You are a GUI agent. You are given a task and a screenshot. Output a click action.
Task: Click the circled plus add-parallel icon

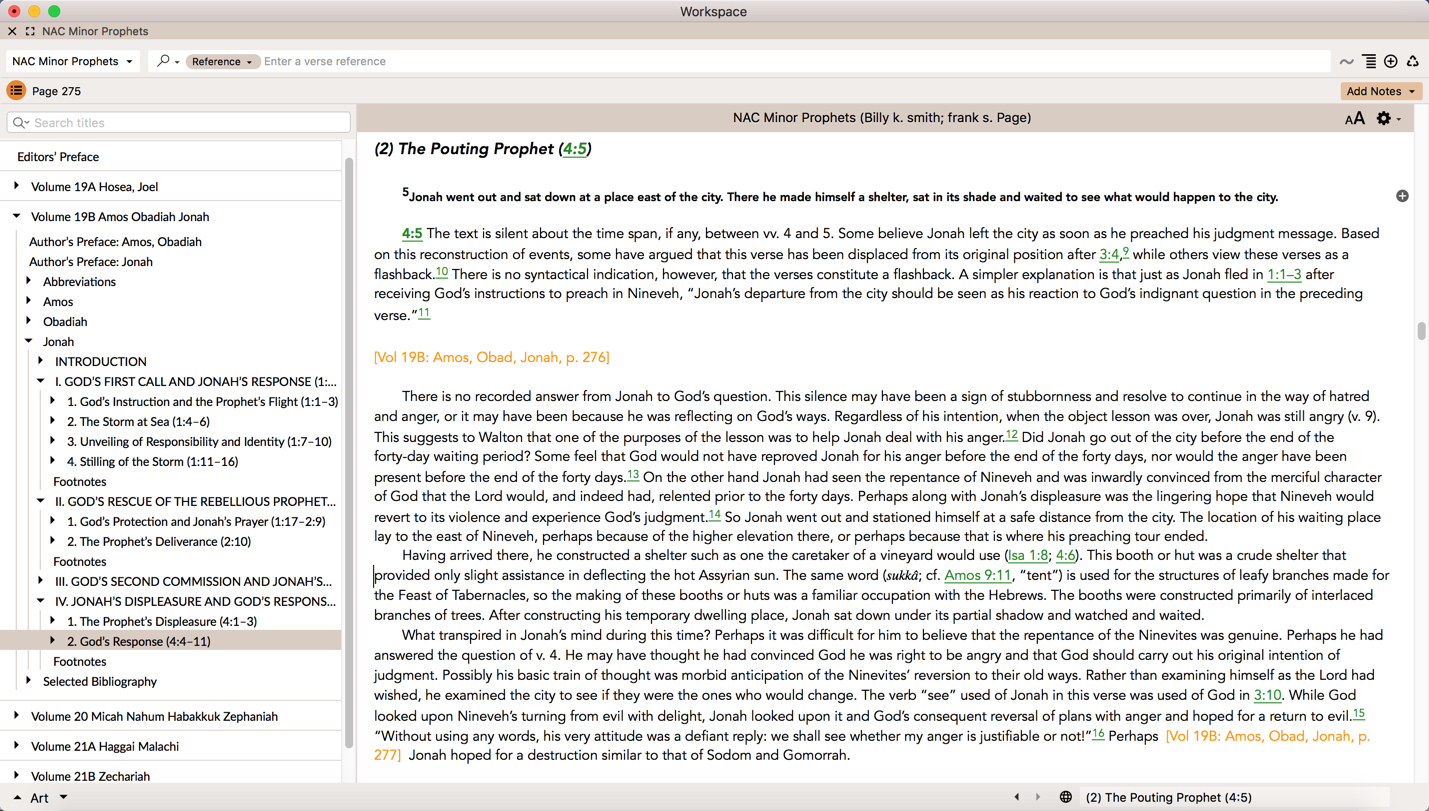coord(1390,62)
